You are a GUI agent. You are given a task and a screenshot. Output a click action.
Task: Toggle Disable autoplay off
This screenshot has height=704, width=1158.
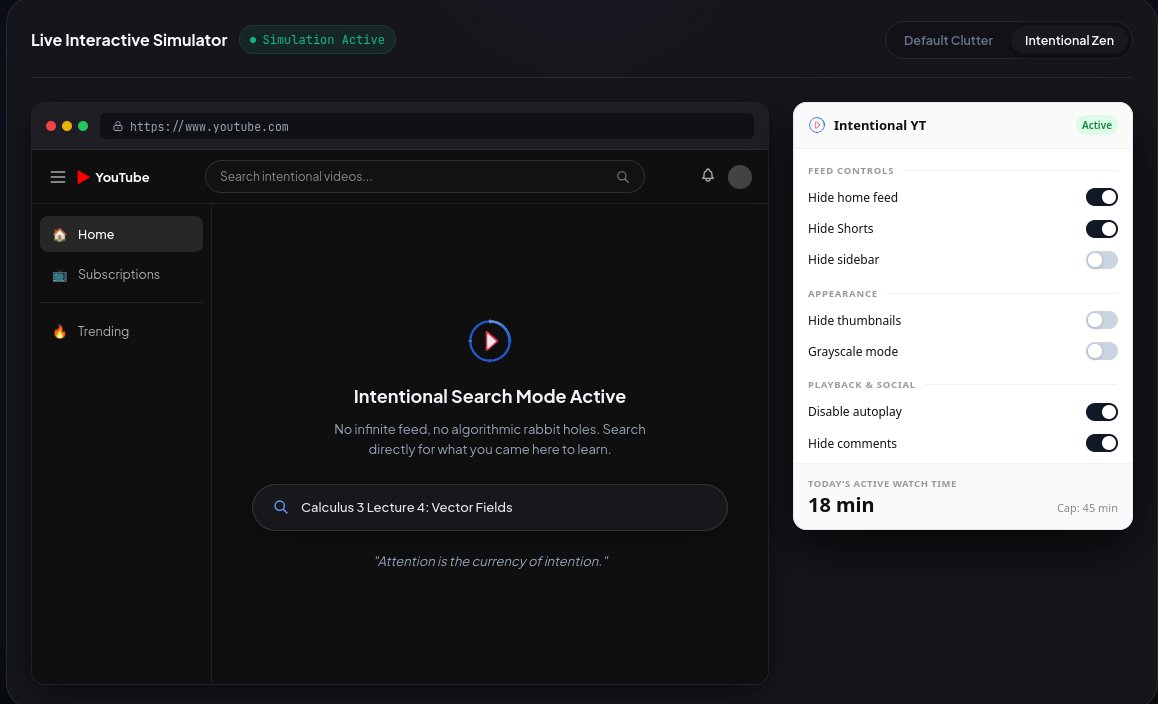point(1101,412)
